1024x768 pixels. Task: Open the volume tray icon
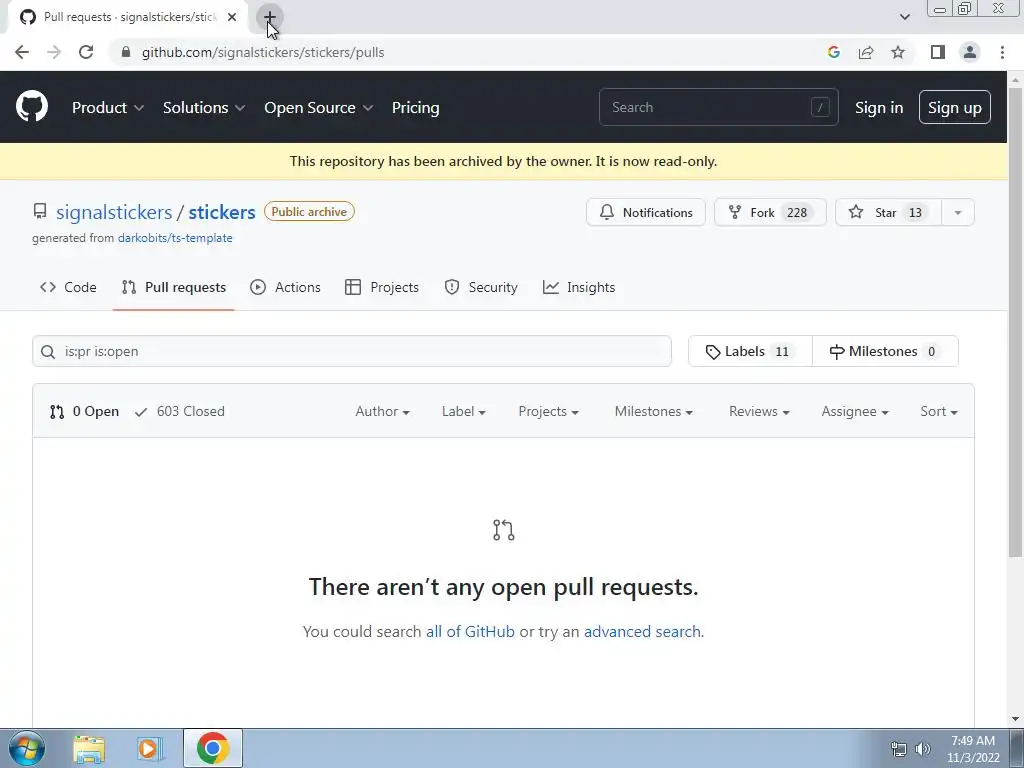point(923,749)
